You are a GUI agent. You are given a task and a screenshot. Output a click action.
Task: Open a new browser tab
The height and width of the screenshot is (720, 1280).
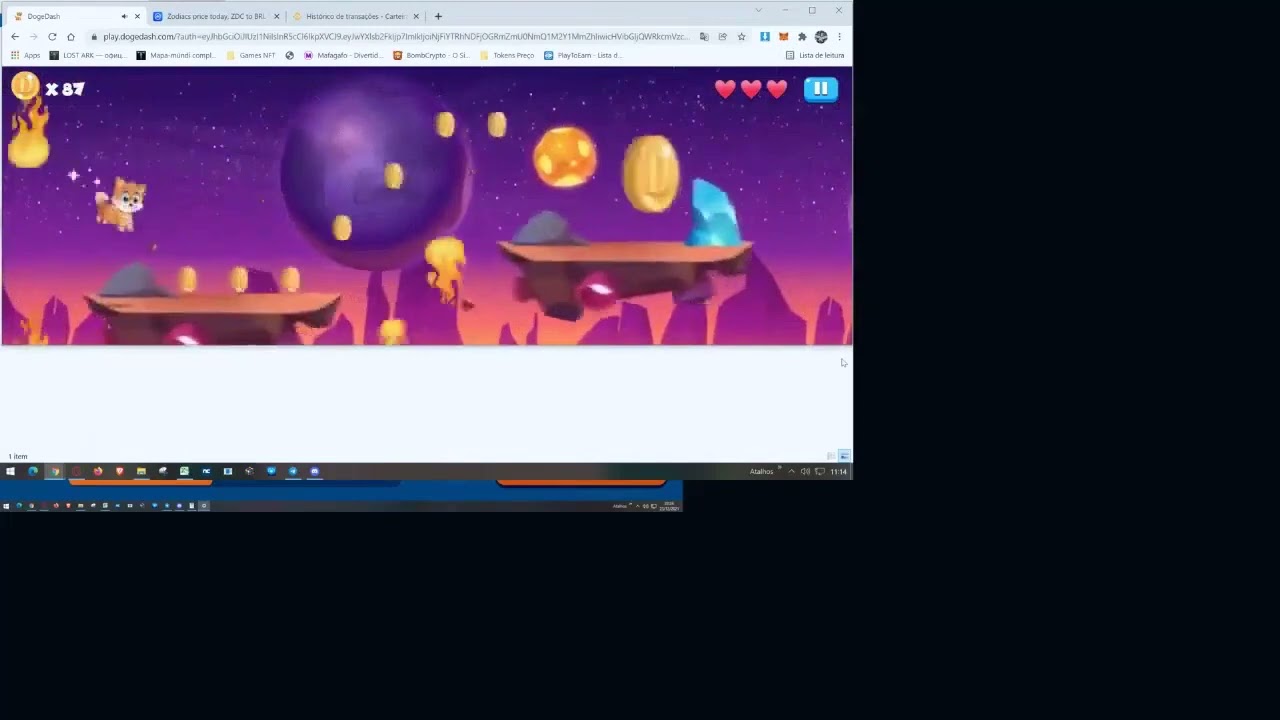[x=438, y=16]
